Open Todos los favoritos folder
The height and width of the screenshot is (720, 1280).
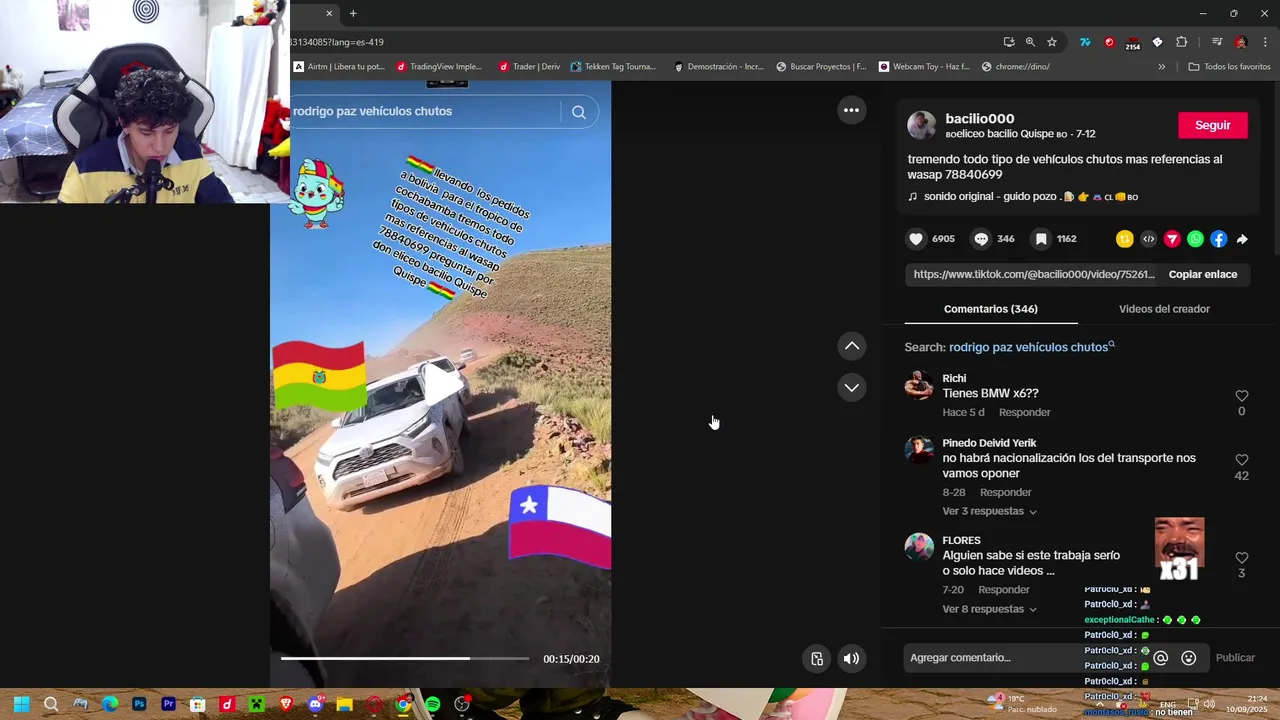coord(1229,67)
